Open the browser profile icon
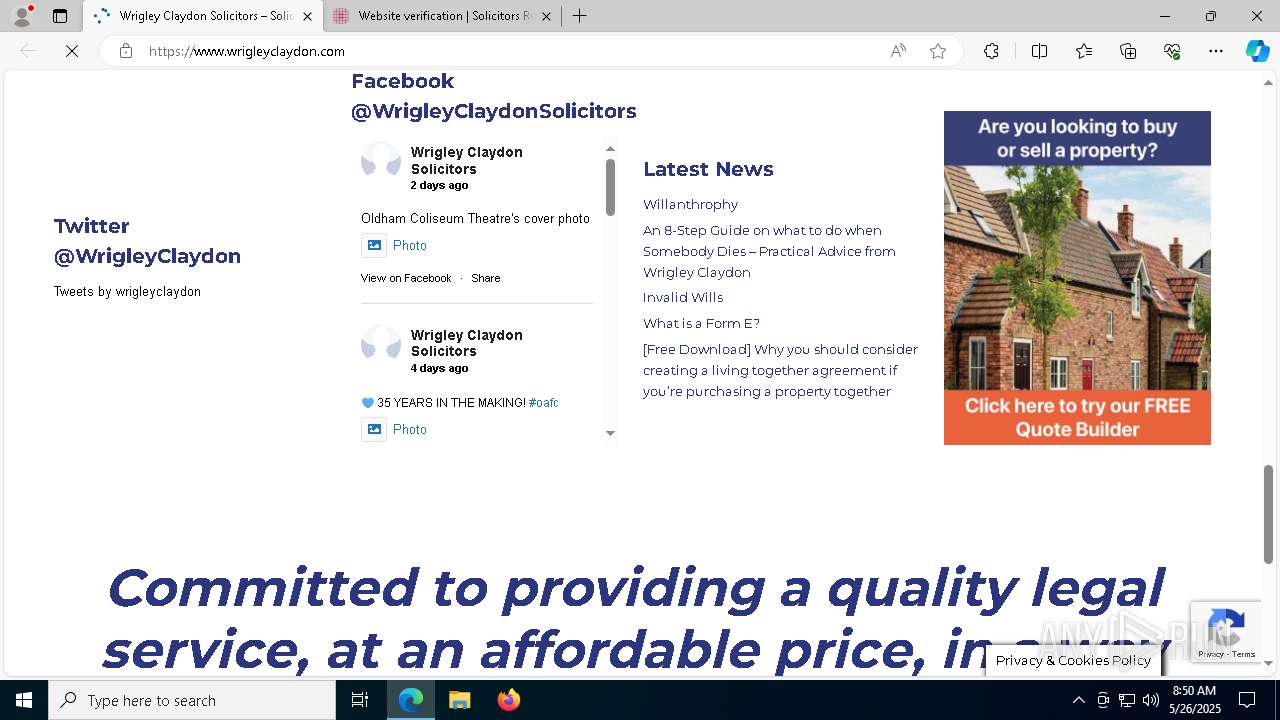Viewport: 1280px width, 720px height. pos(21,16)
